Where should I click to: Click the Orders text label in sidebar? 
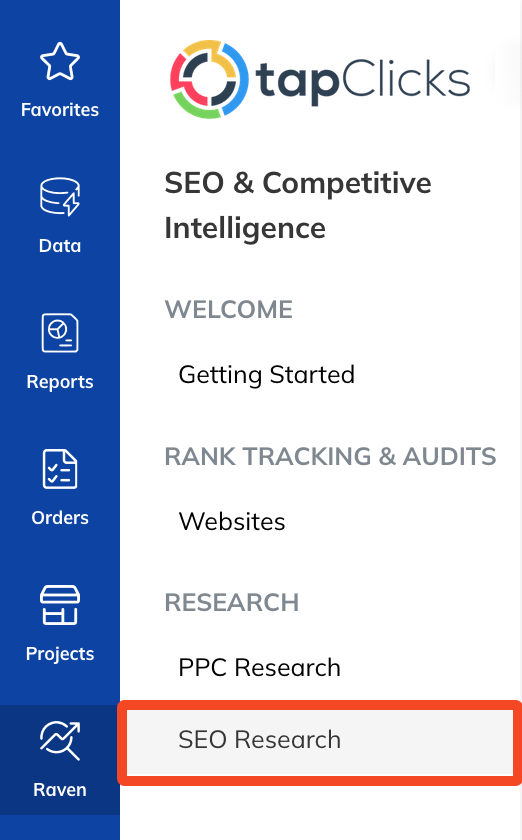[x=60, y=518]
